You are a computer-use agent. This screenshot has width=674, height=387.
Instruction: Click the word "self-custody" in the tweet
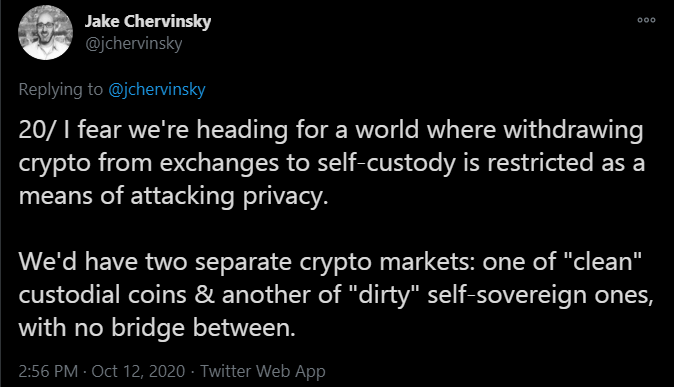pyautogui.click(x=386, y=163)
